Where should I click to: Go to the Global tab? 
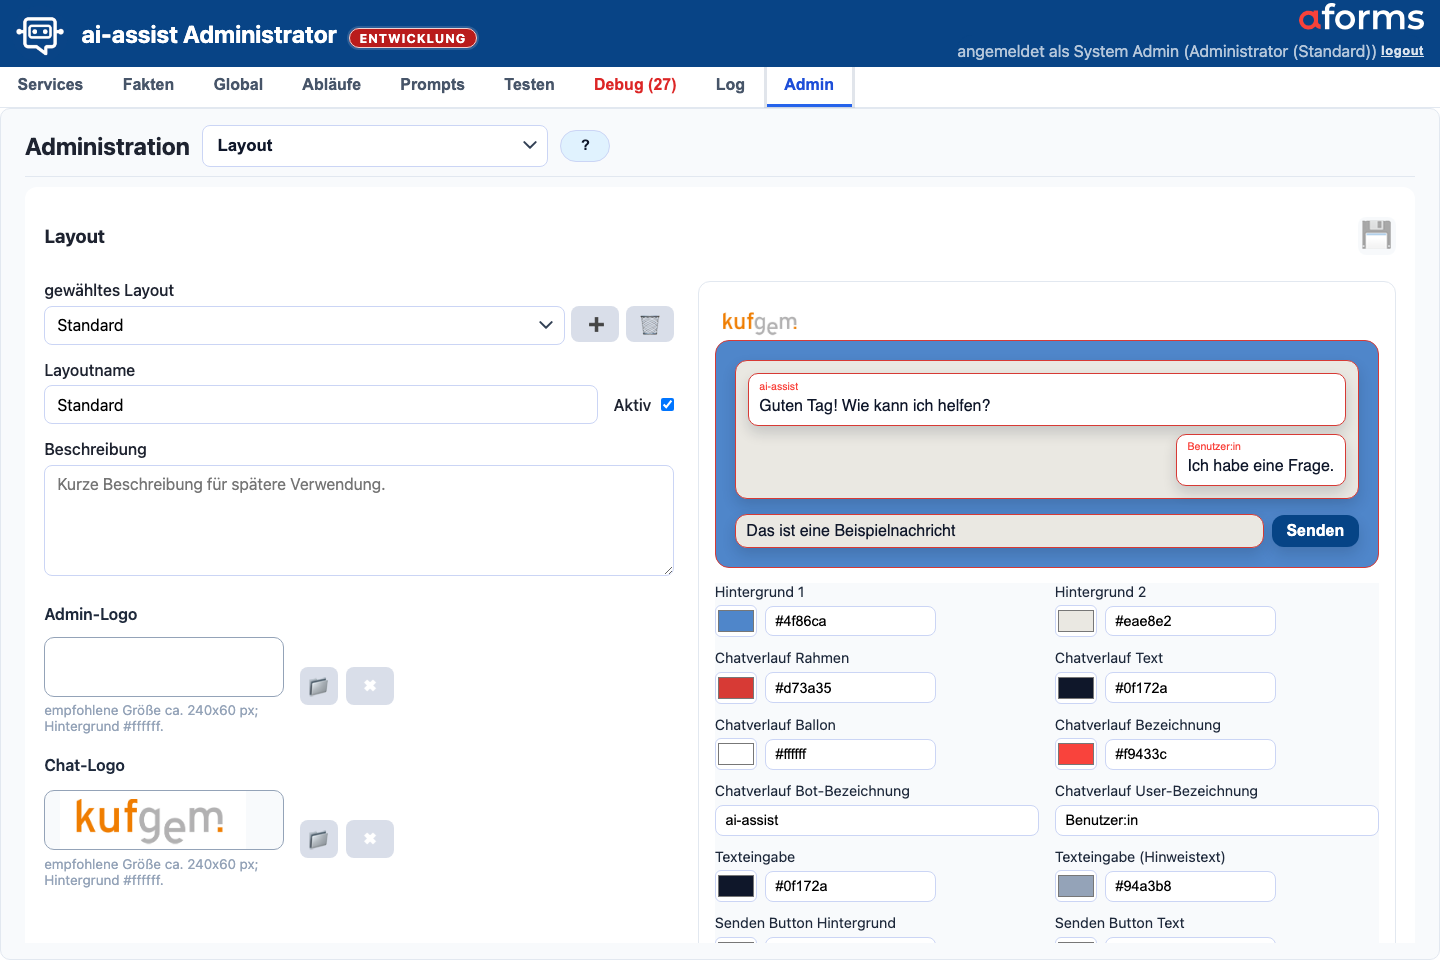click(x=238, y=85)
